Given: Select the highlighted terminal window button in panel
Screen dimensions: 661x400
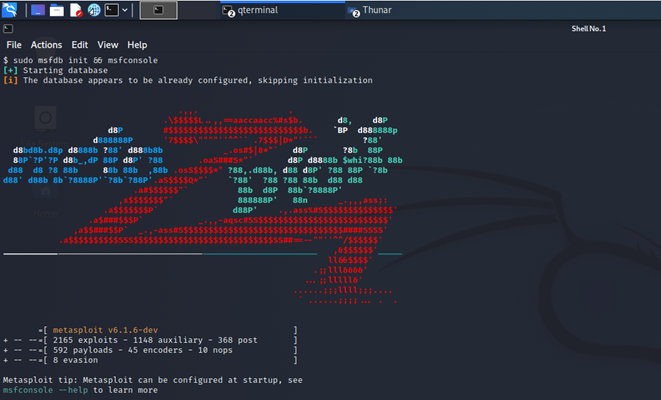Looking at the screenshot, I should (x=159, y=10).
